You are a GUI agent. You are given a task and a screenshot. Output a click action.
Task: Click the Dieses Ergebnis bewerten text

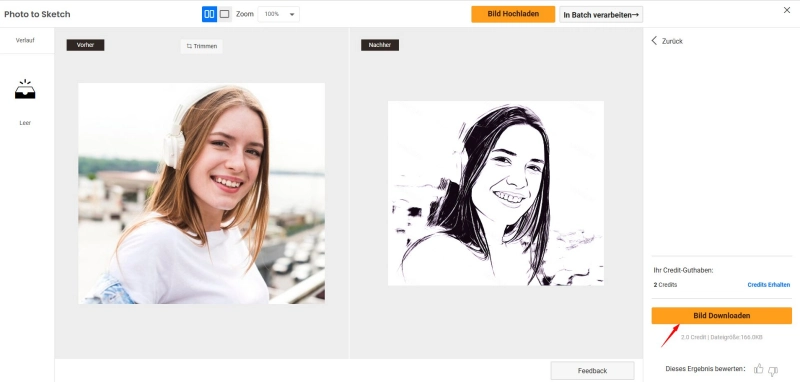coord(706,369)
